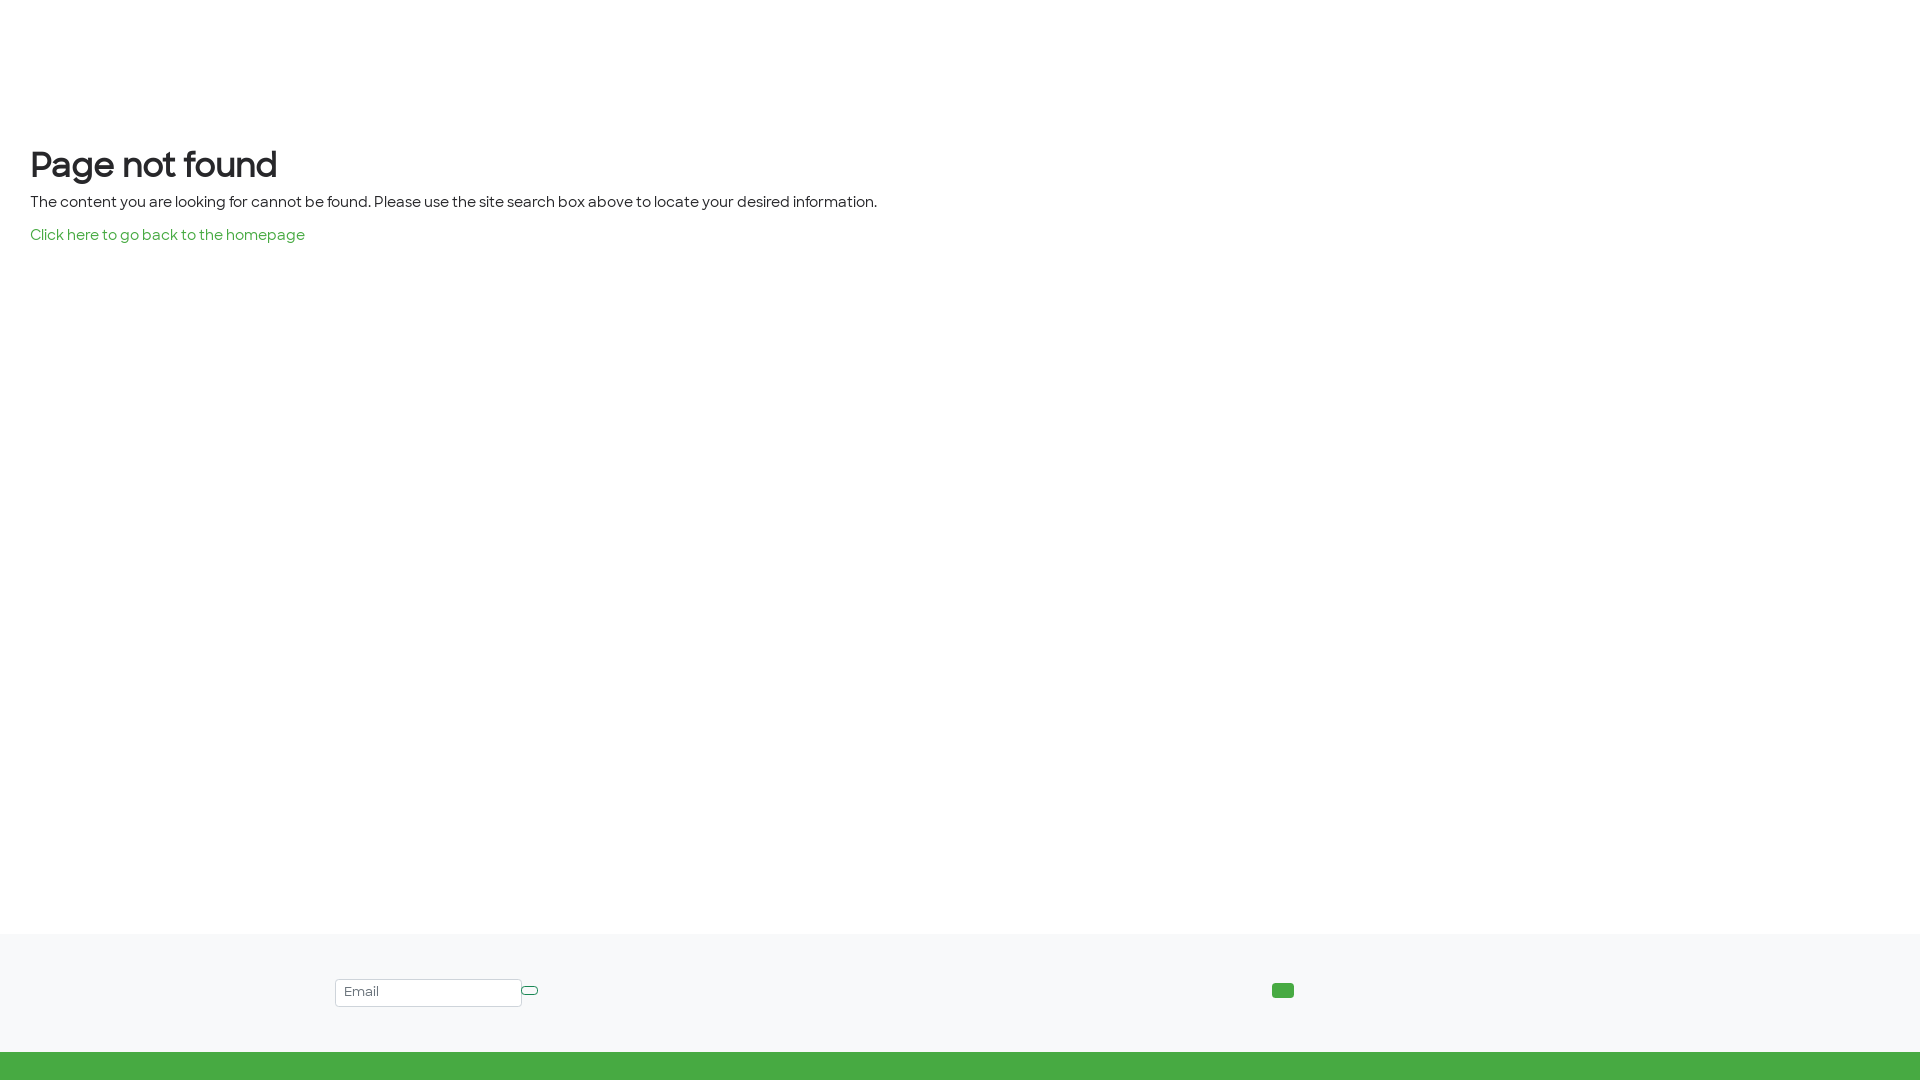Click the solid green footer button
The height and width of the screenshot is (1080, 1920).
tap(1283, 990)
